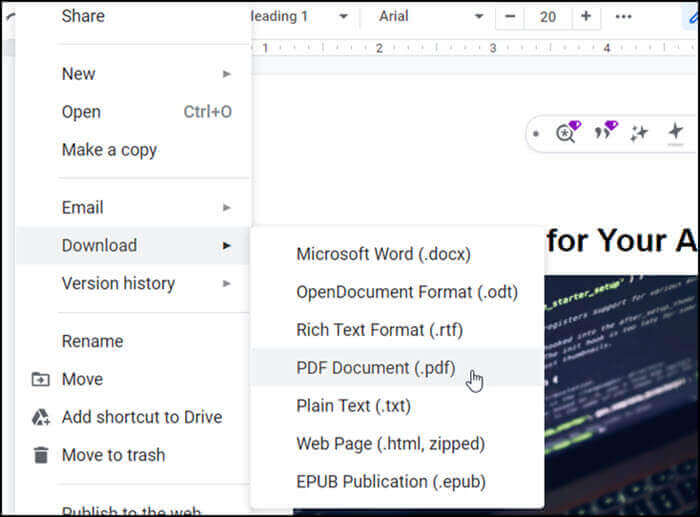Screen dimensions: 700x517
Task: Click the trash can icon
Action: pyautogui.click(x=41, y=455)
